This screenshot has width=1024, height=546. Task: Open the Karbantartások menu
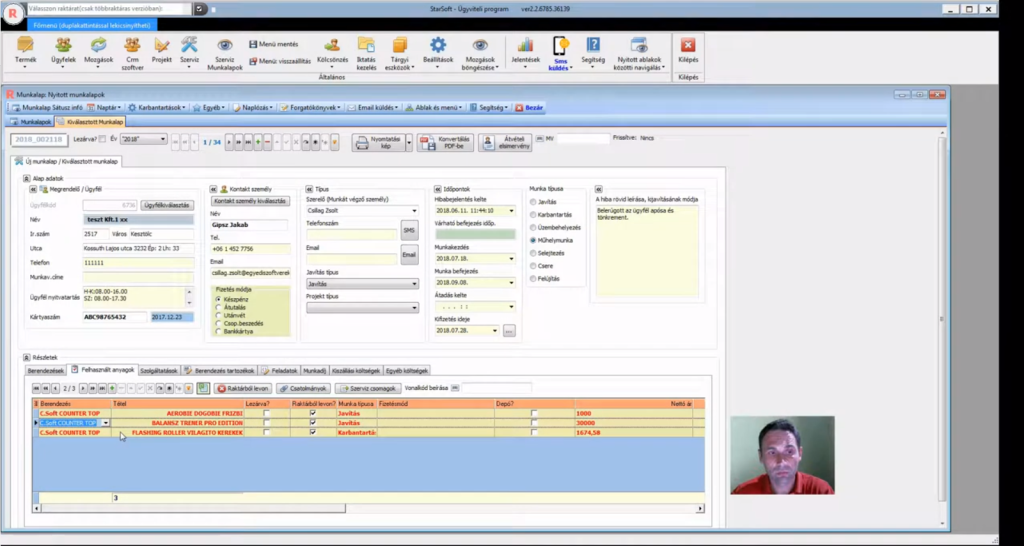156,107
